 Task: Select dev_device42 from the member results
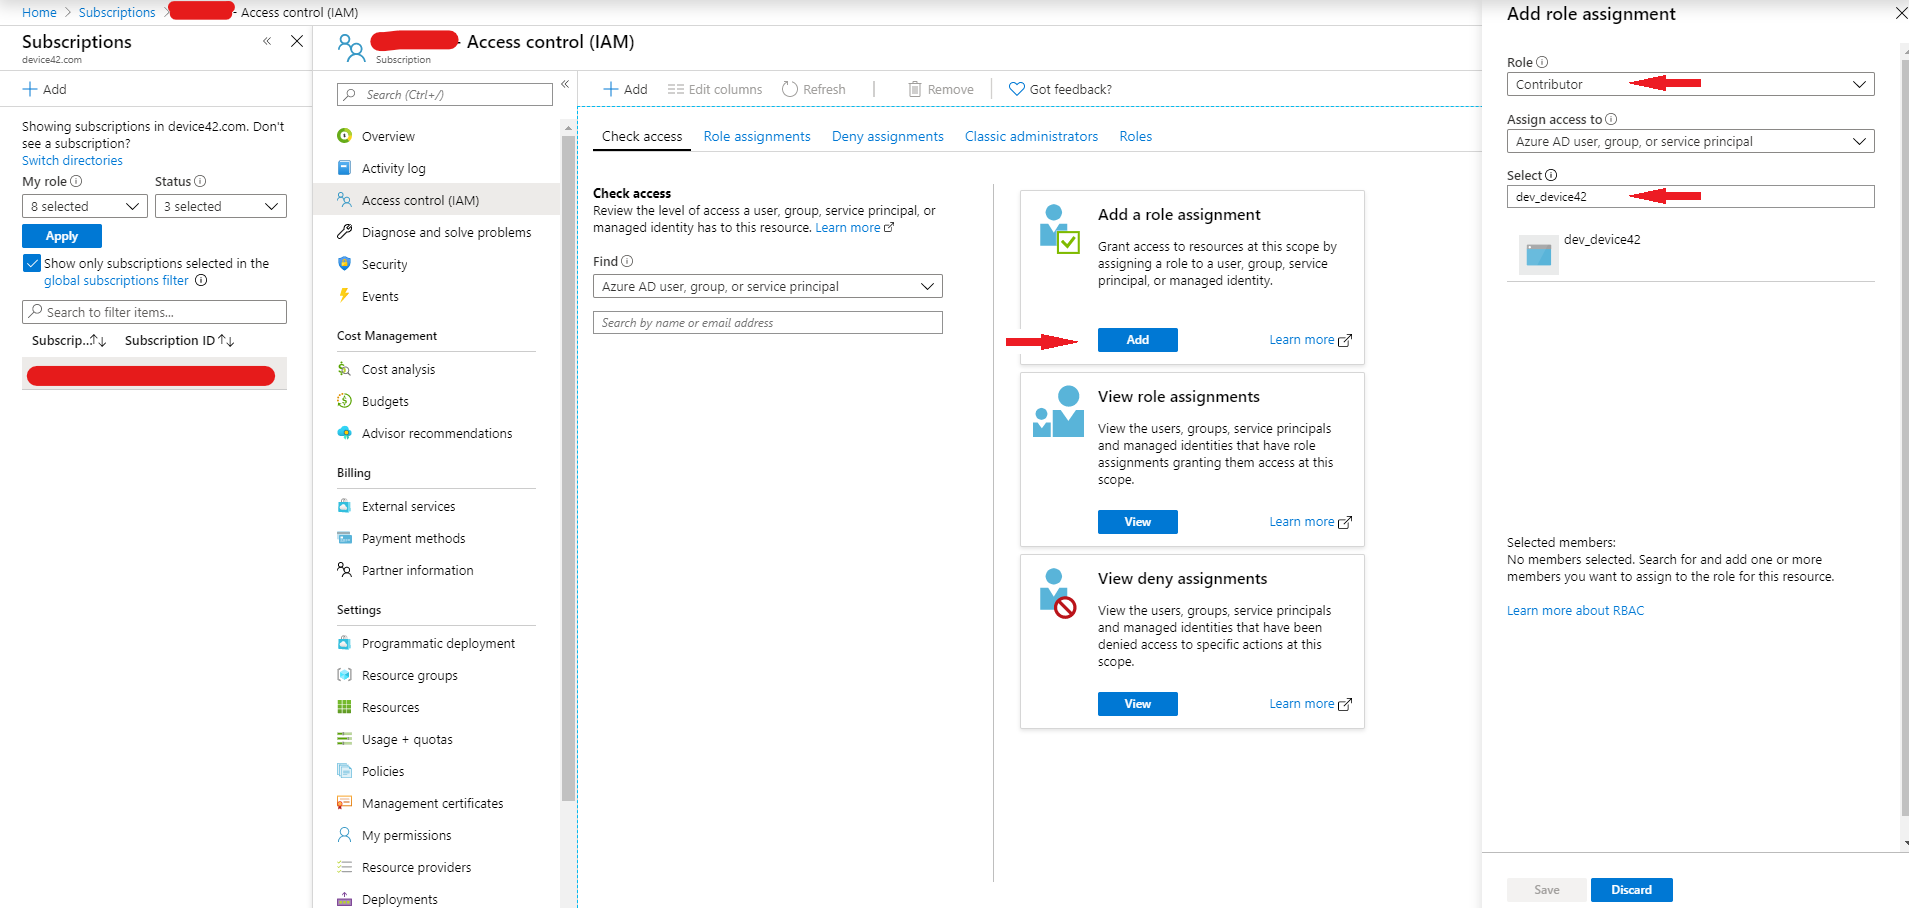[1601, 240]
